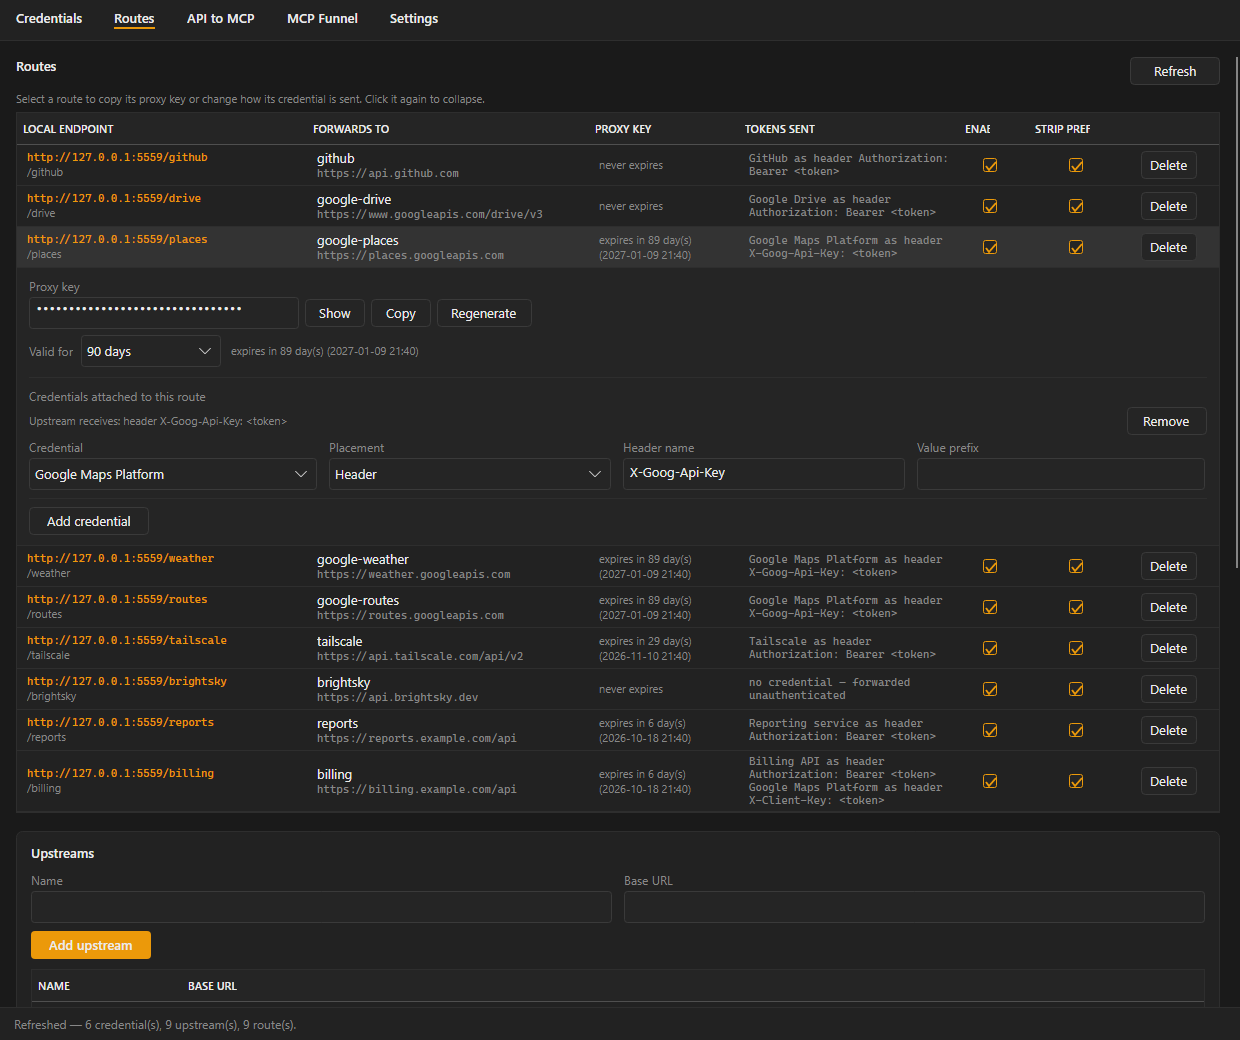Open the Routes tab
The height and width of the screenshot is (1040, 1240).
pos(134,18)
